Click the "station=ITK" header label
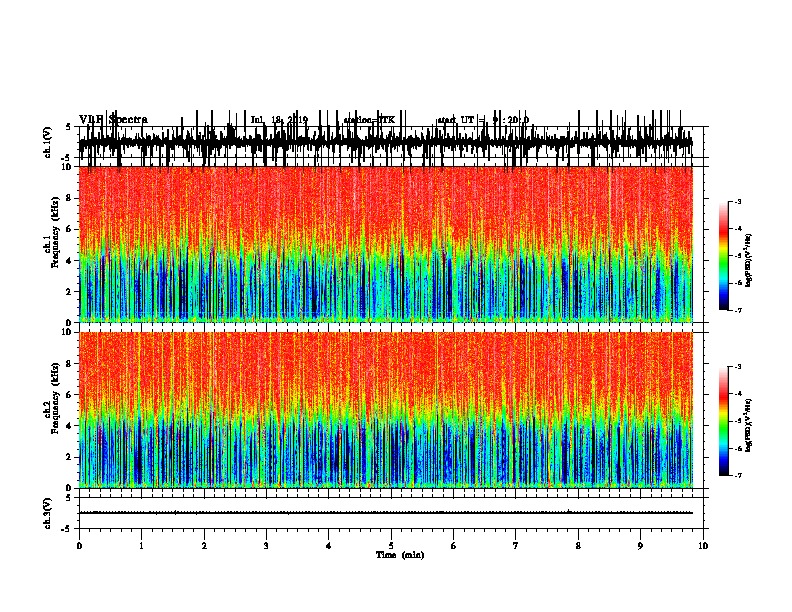This screenshot has height=612, width=792. click(369, 120)
